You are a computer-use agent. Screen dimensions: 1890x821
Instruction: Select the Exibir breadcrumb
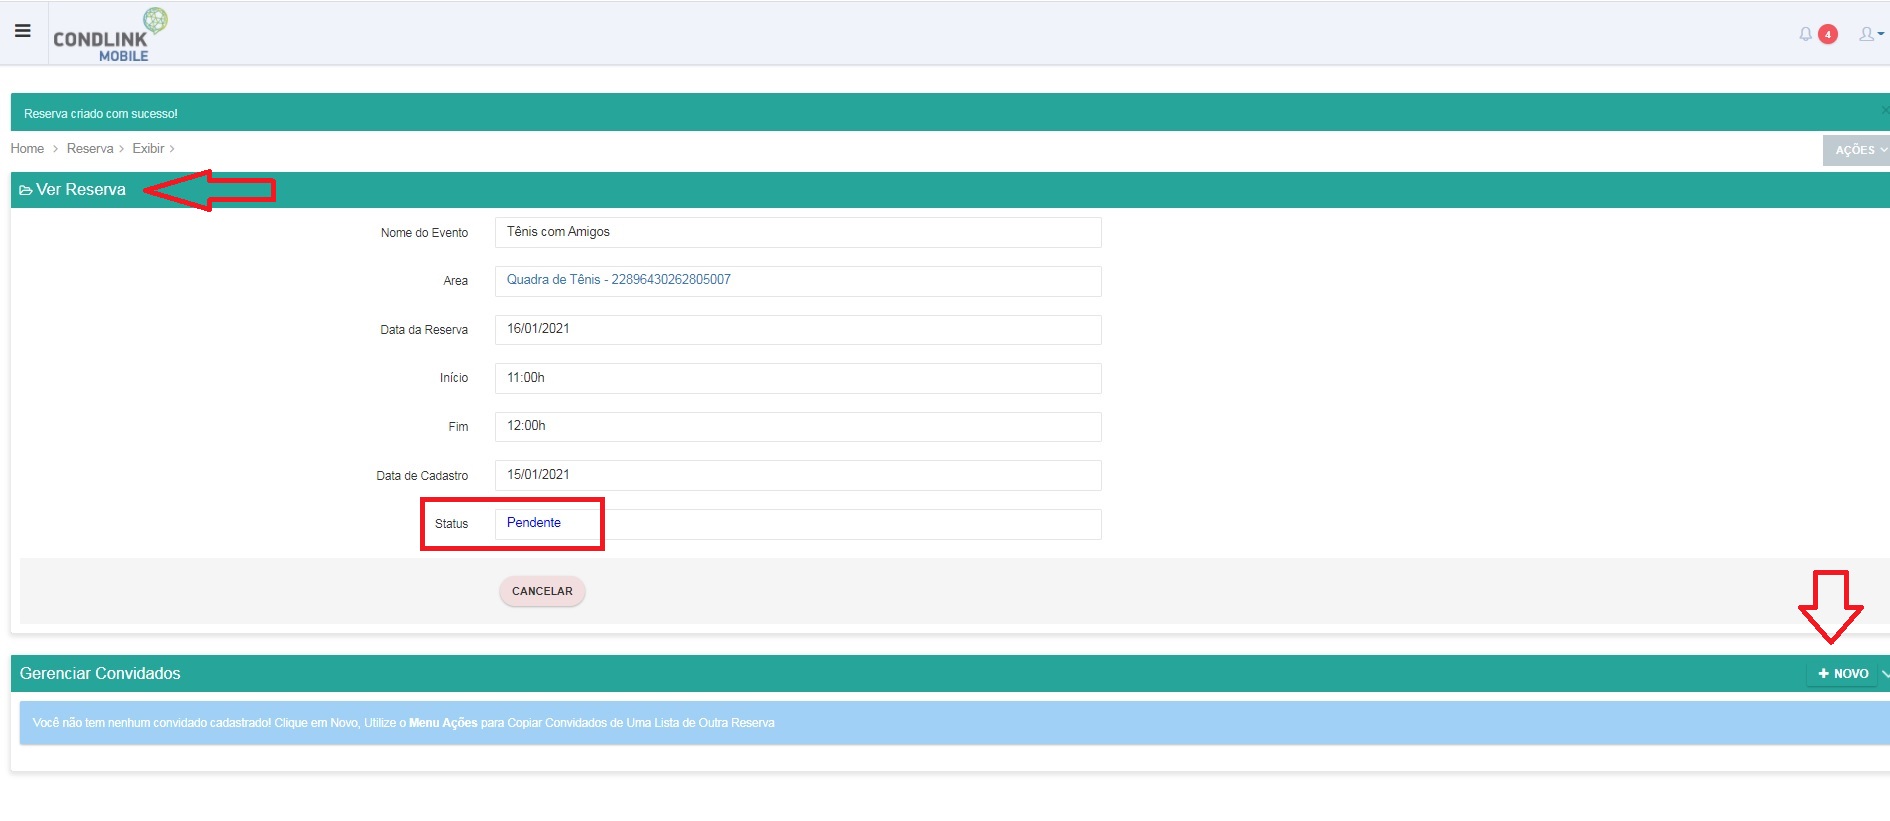coord(148,149)
